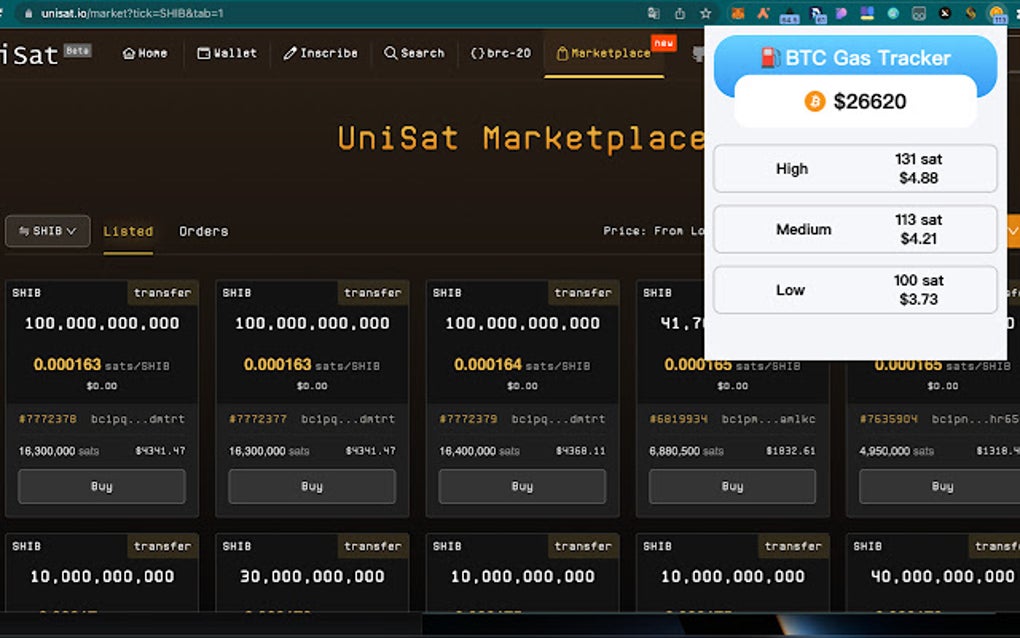The image size is (1020, 638).
Task: Select the Medium gas fee option
Action: (x=854, y=229)
